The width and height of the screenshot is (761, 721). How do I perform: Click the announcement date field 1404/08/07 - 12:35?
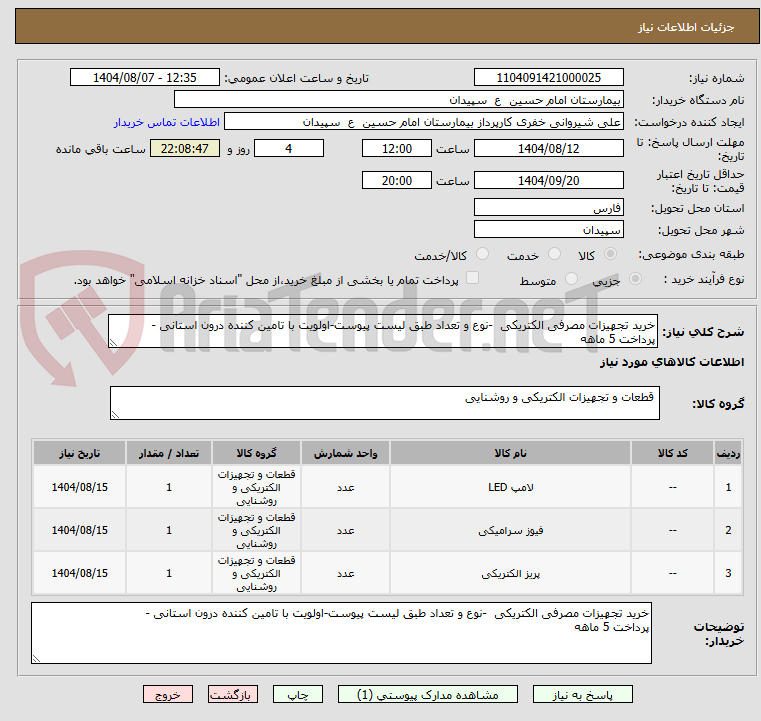coord(145,78)
